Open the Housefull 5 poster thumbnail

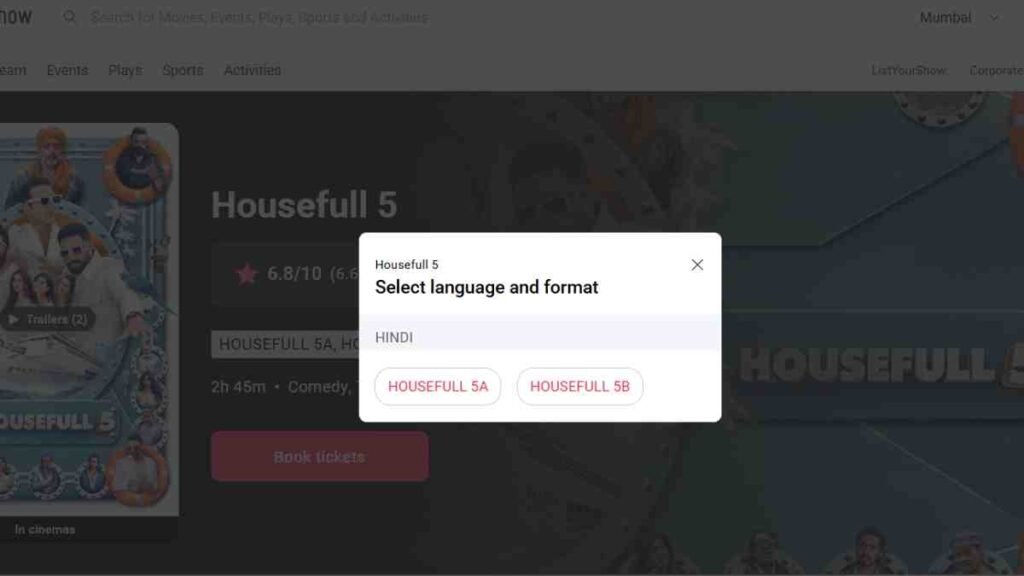[x=89, y=319]
